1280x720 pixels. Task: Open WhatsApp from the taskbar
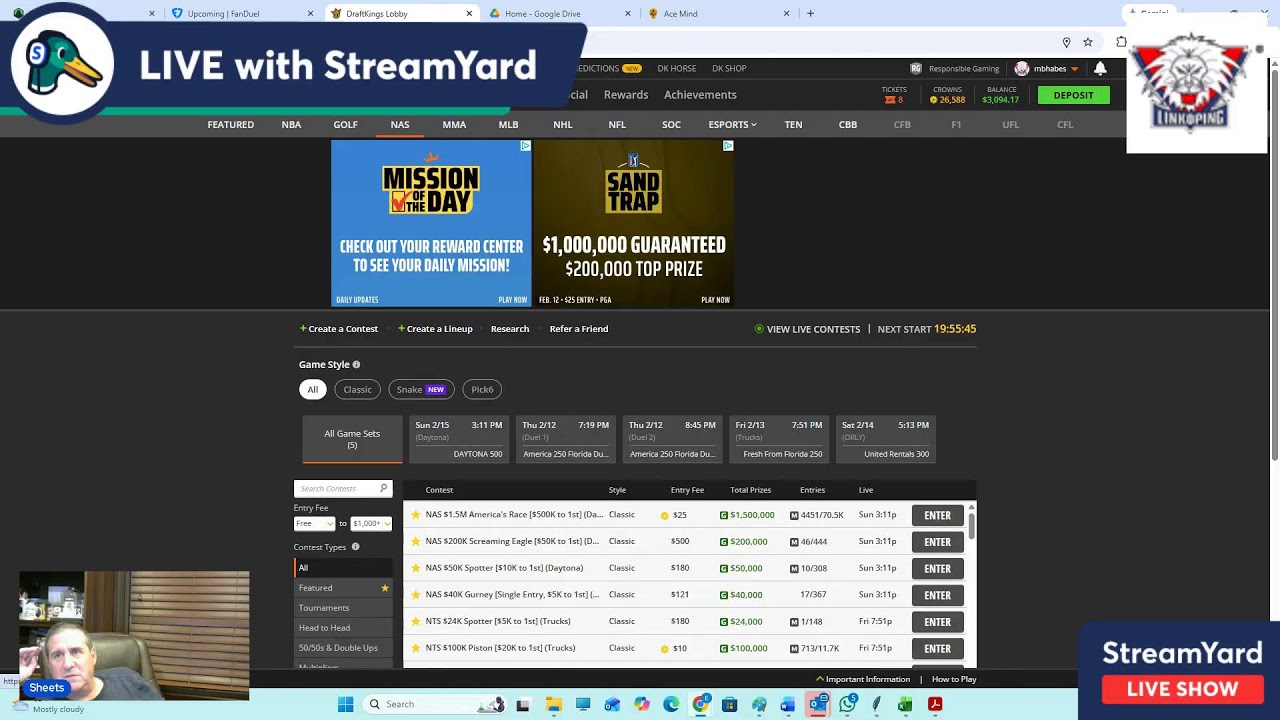tap(848, 704)
